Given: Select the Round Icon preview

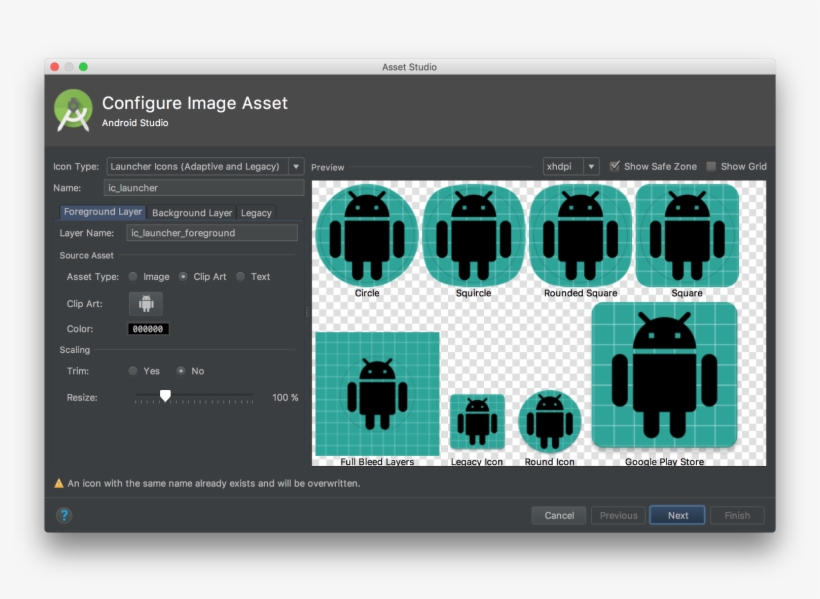Looking at the screenshot, I should click(550, 422).
